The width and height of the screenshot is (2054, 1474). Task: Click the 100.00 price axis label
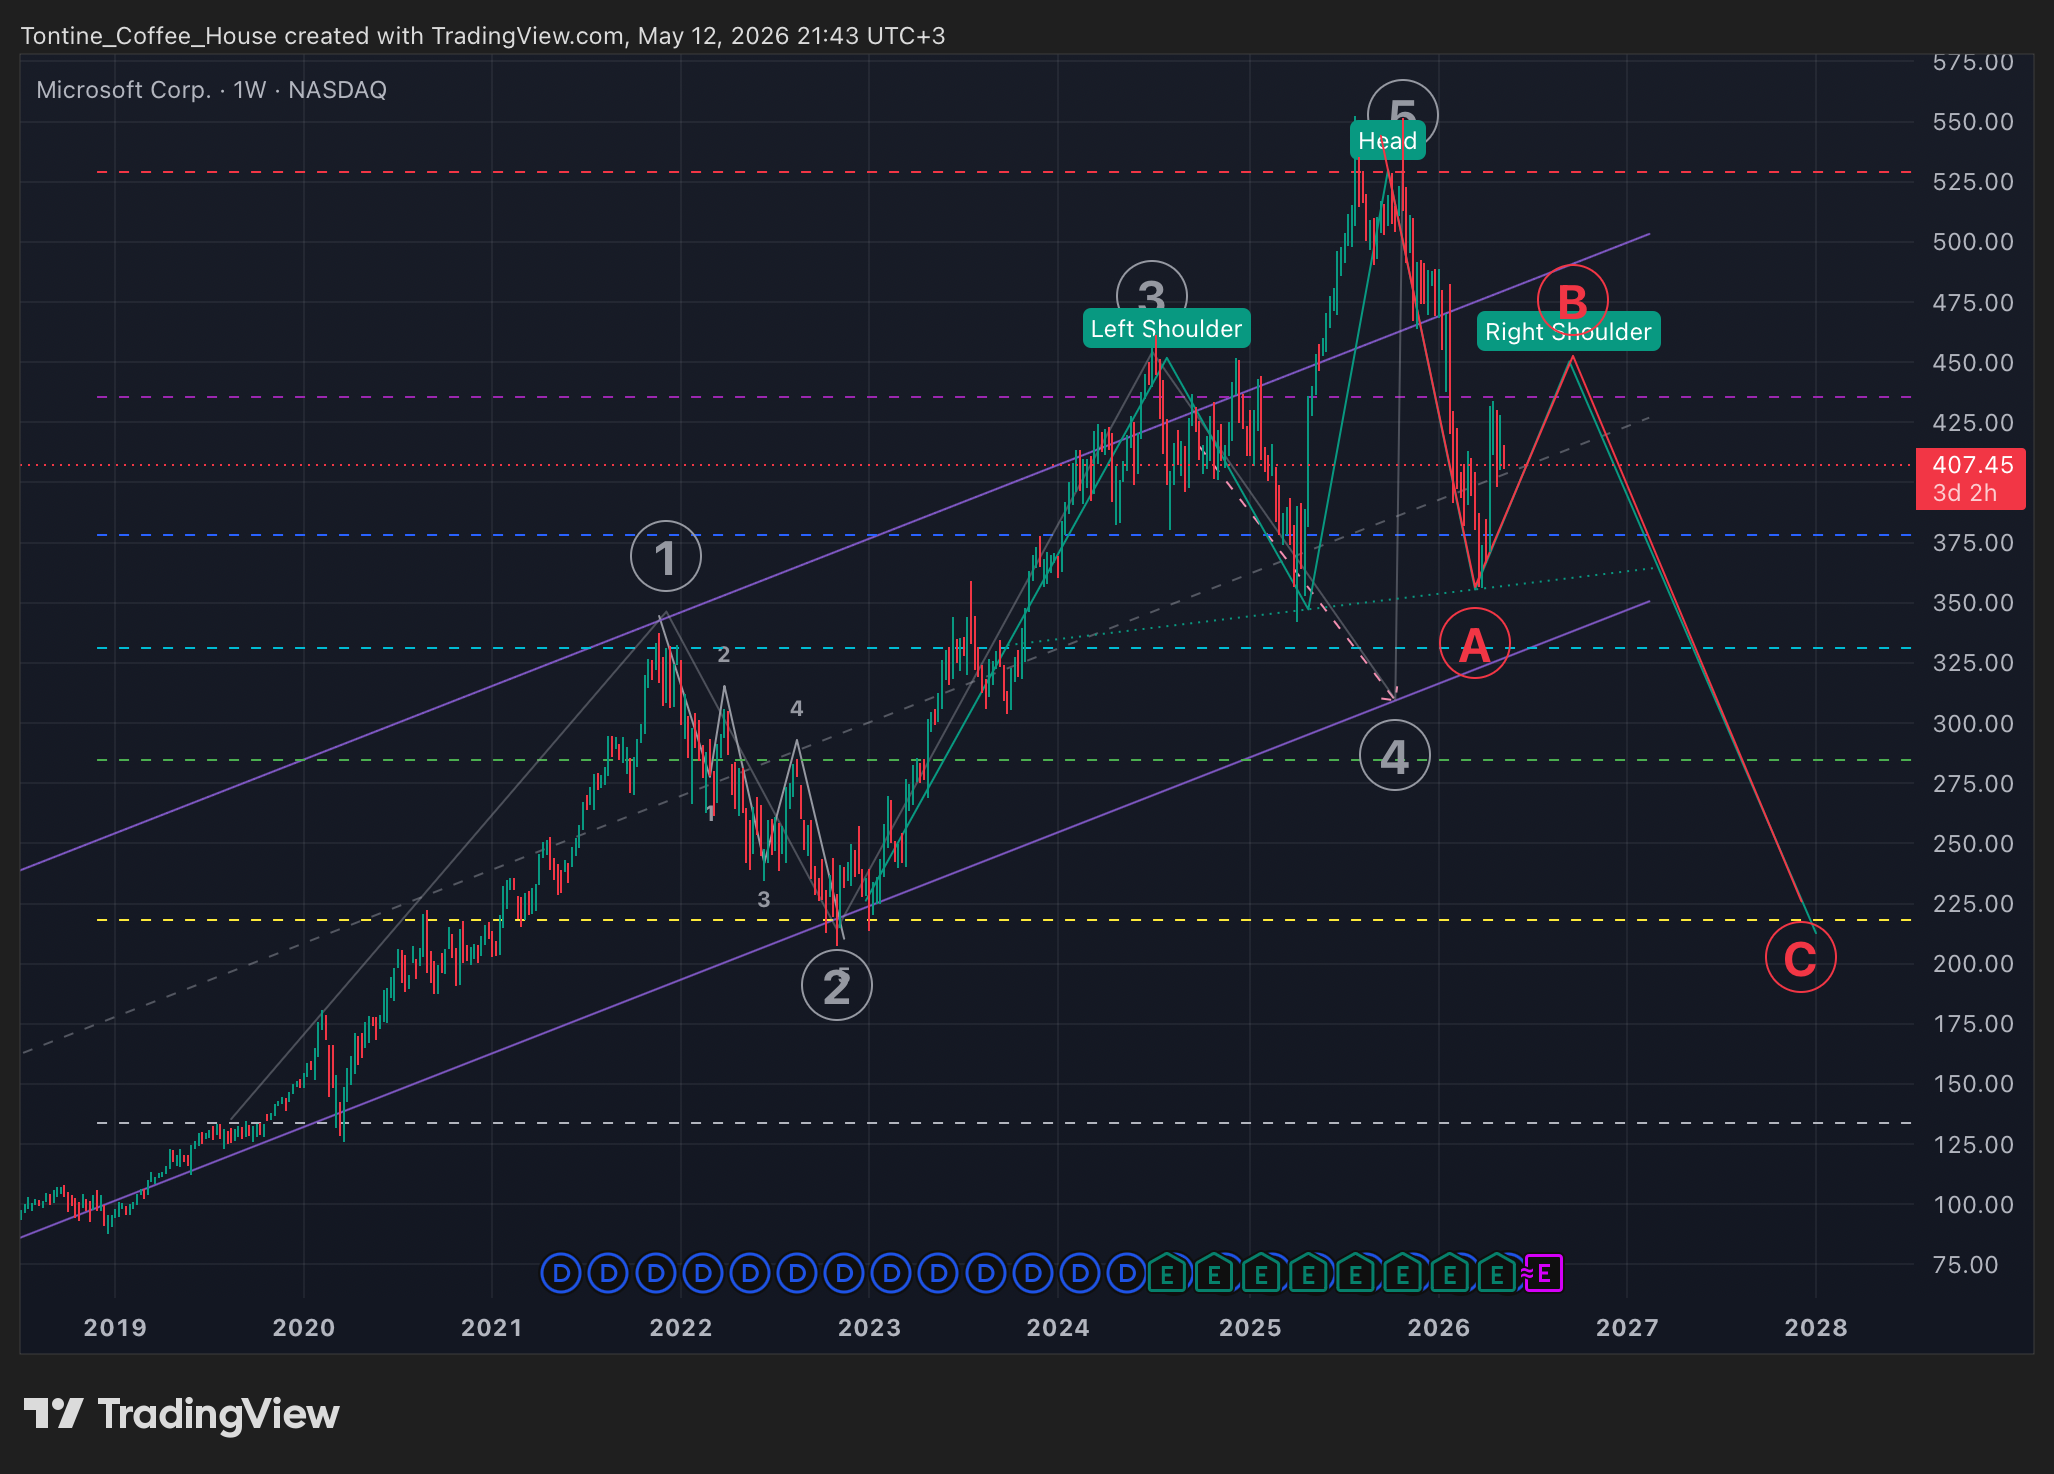pos(1973,1205)
